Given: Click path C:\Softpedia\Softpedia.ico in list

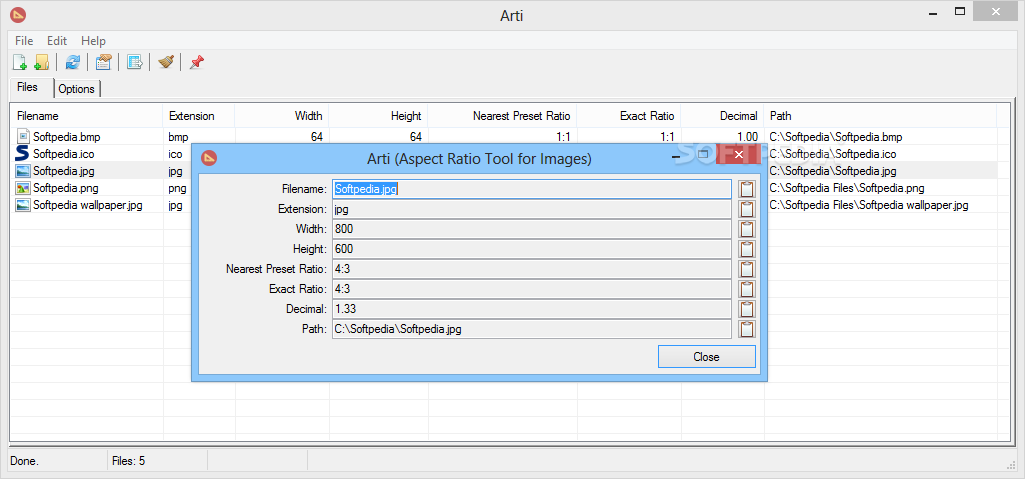Looking at the screenshot, I should point(833,154).
